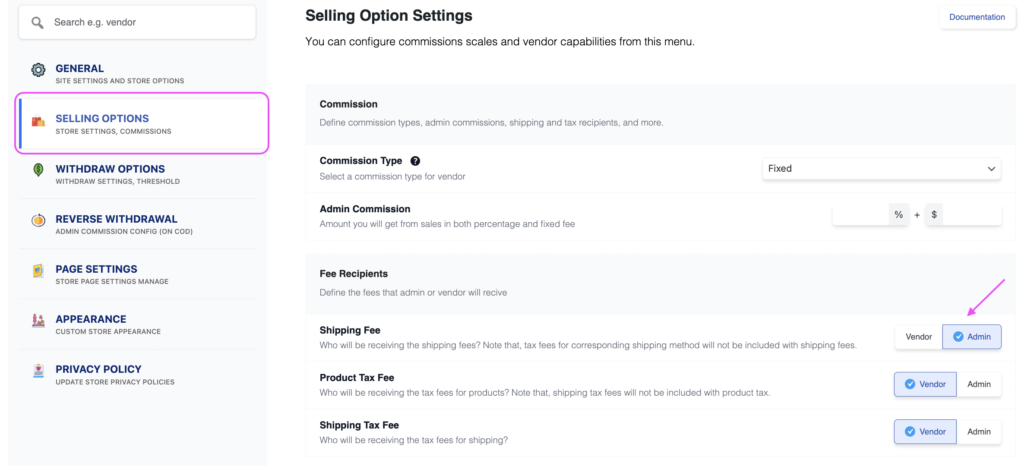The height and width of the screenshot is (466, 1024).
Task: Click the Page Settings icon
Action: point(38,271)
